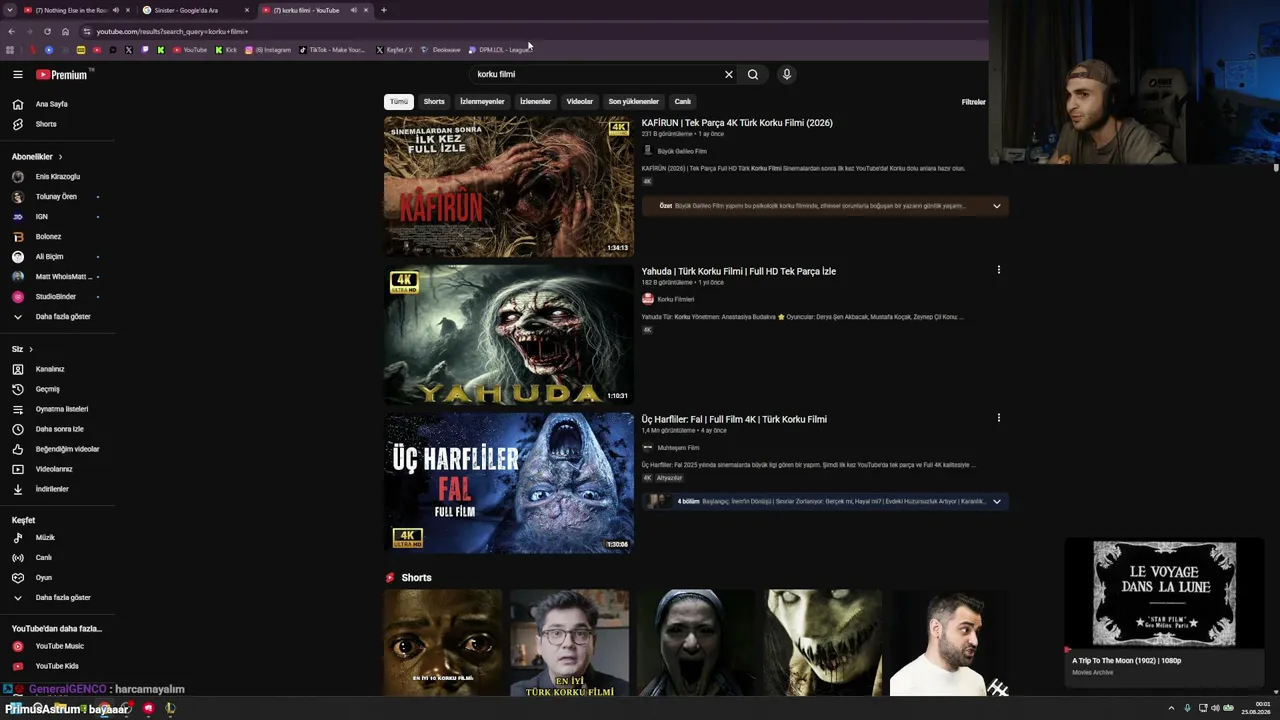Viewport: 1280px width, 720px height.
Task: Open Yahuda Türk Korku Filmi video title
Action: pyautogui.click(x=739, y=271)
